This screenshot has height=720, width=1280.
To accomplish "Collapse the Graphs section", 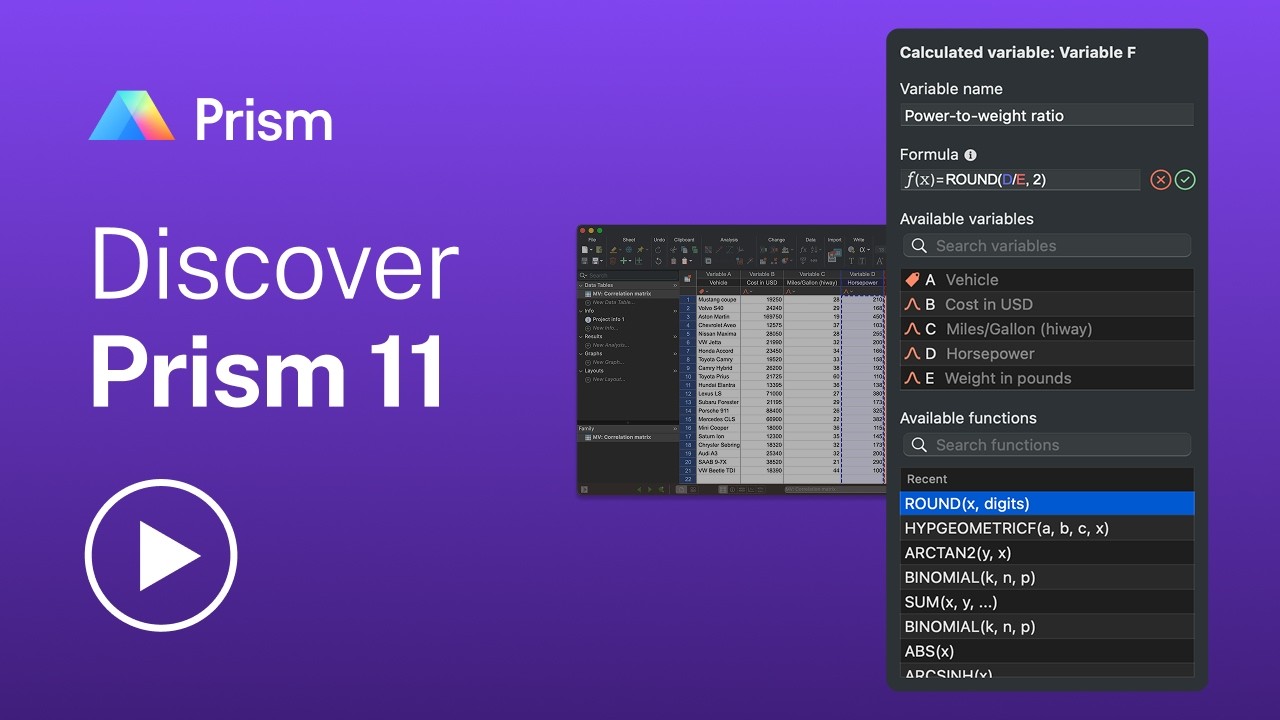I will [580, 353].
